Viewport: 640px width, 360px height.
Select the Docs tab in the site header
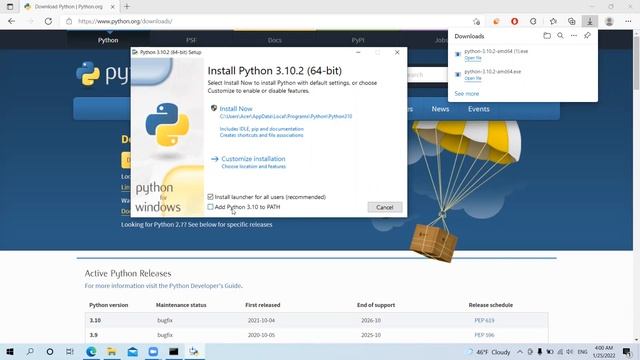click(x=275, y=40)
